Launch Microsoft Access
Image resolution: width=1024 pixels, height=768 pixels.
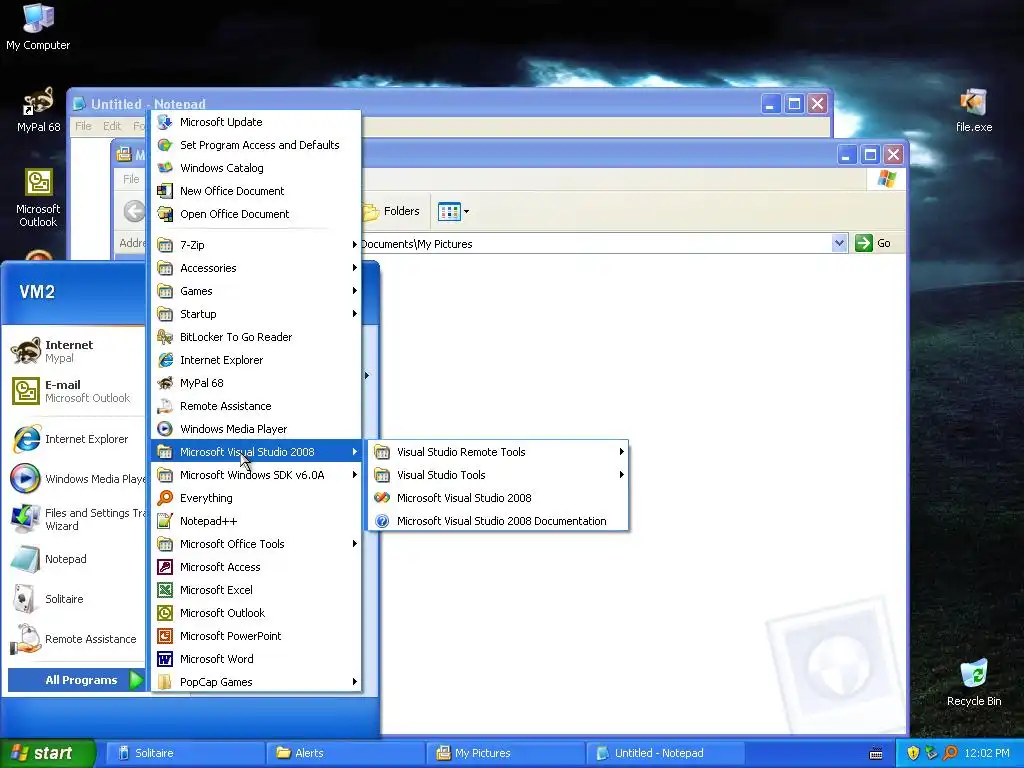click(x=256, y=567)
